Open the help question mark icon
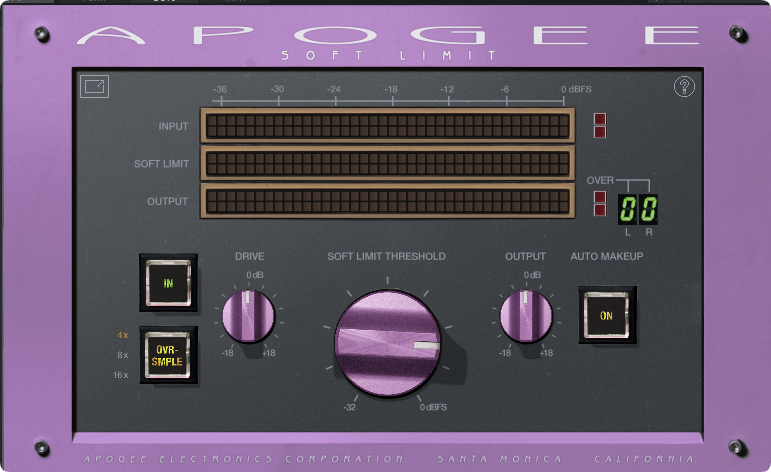 click(684, 87)
